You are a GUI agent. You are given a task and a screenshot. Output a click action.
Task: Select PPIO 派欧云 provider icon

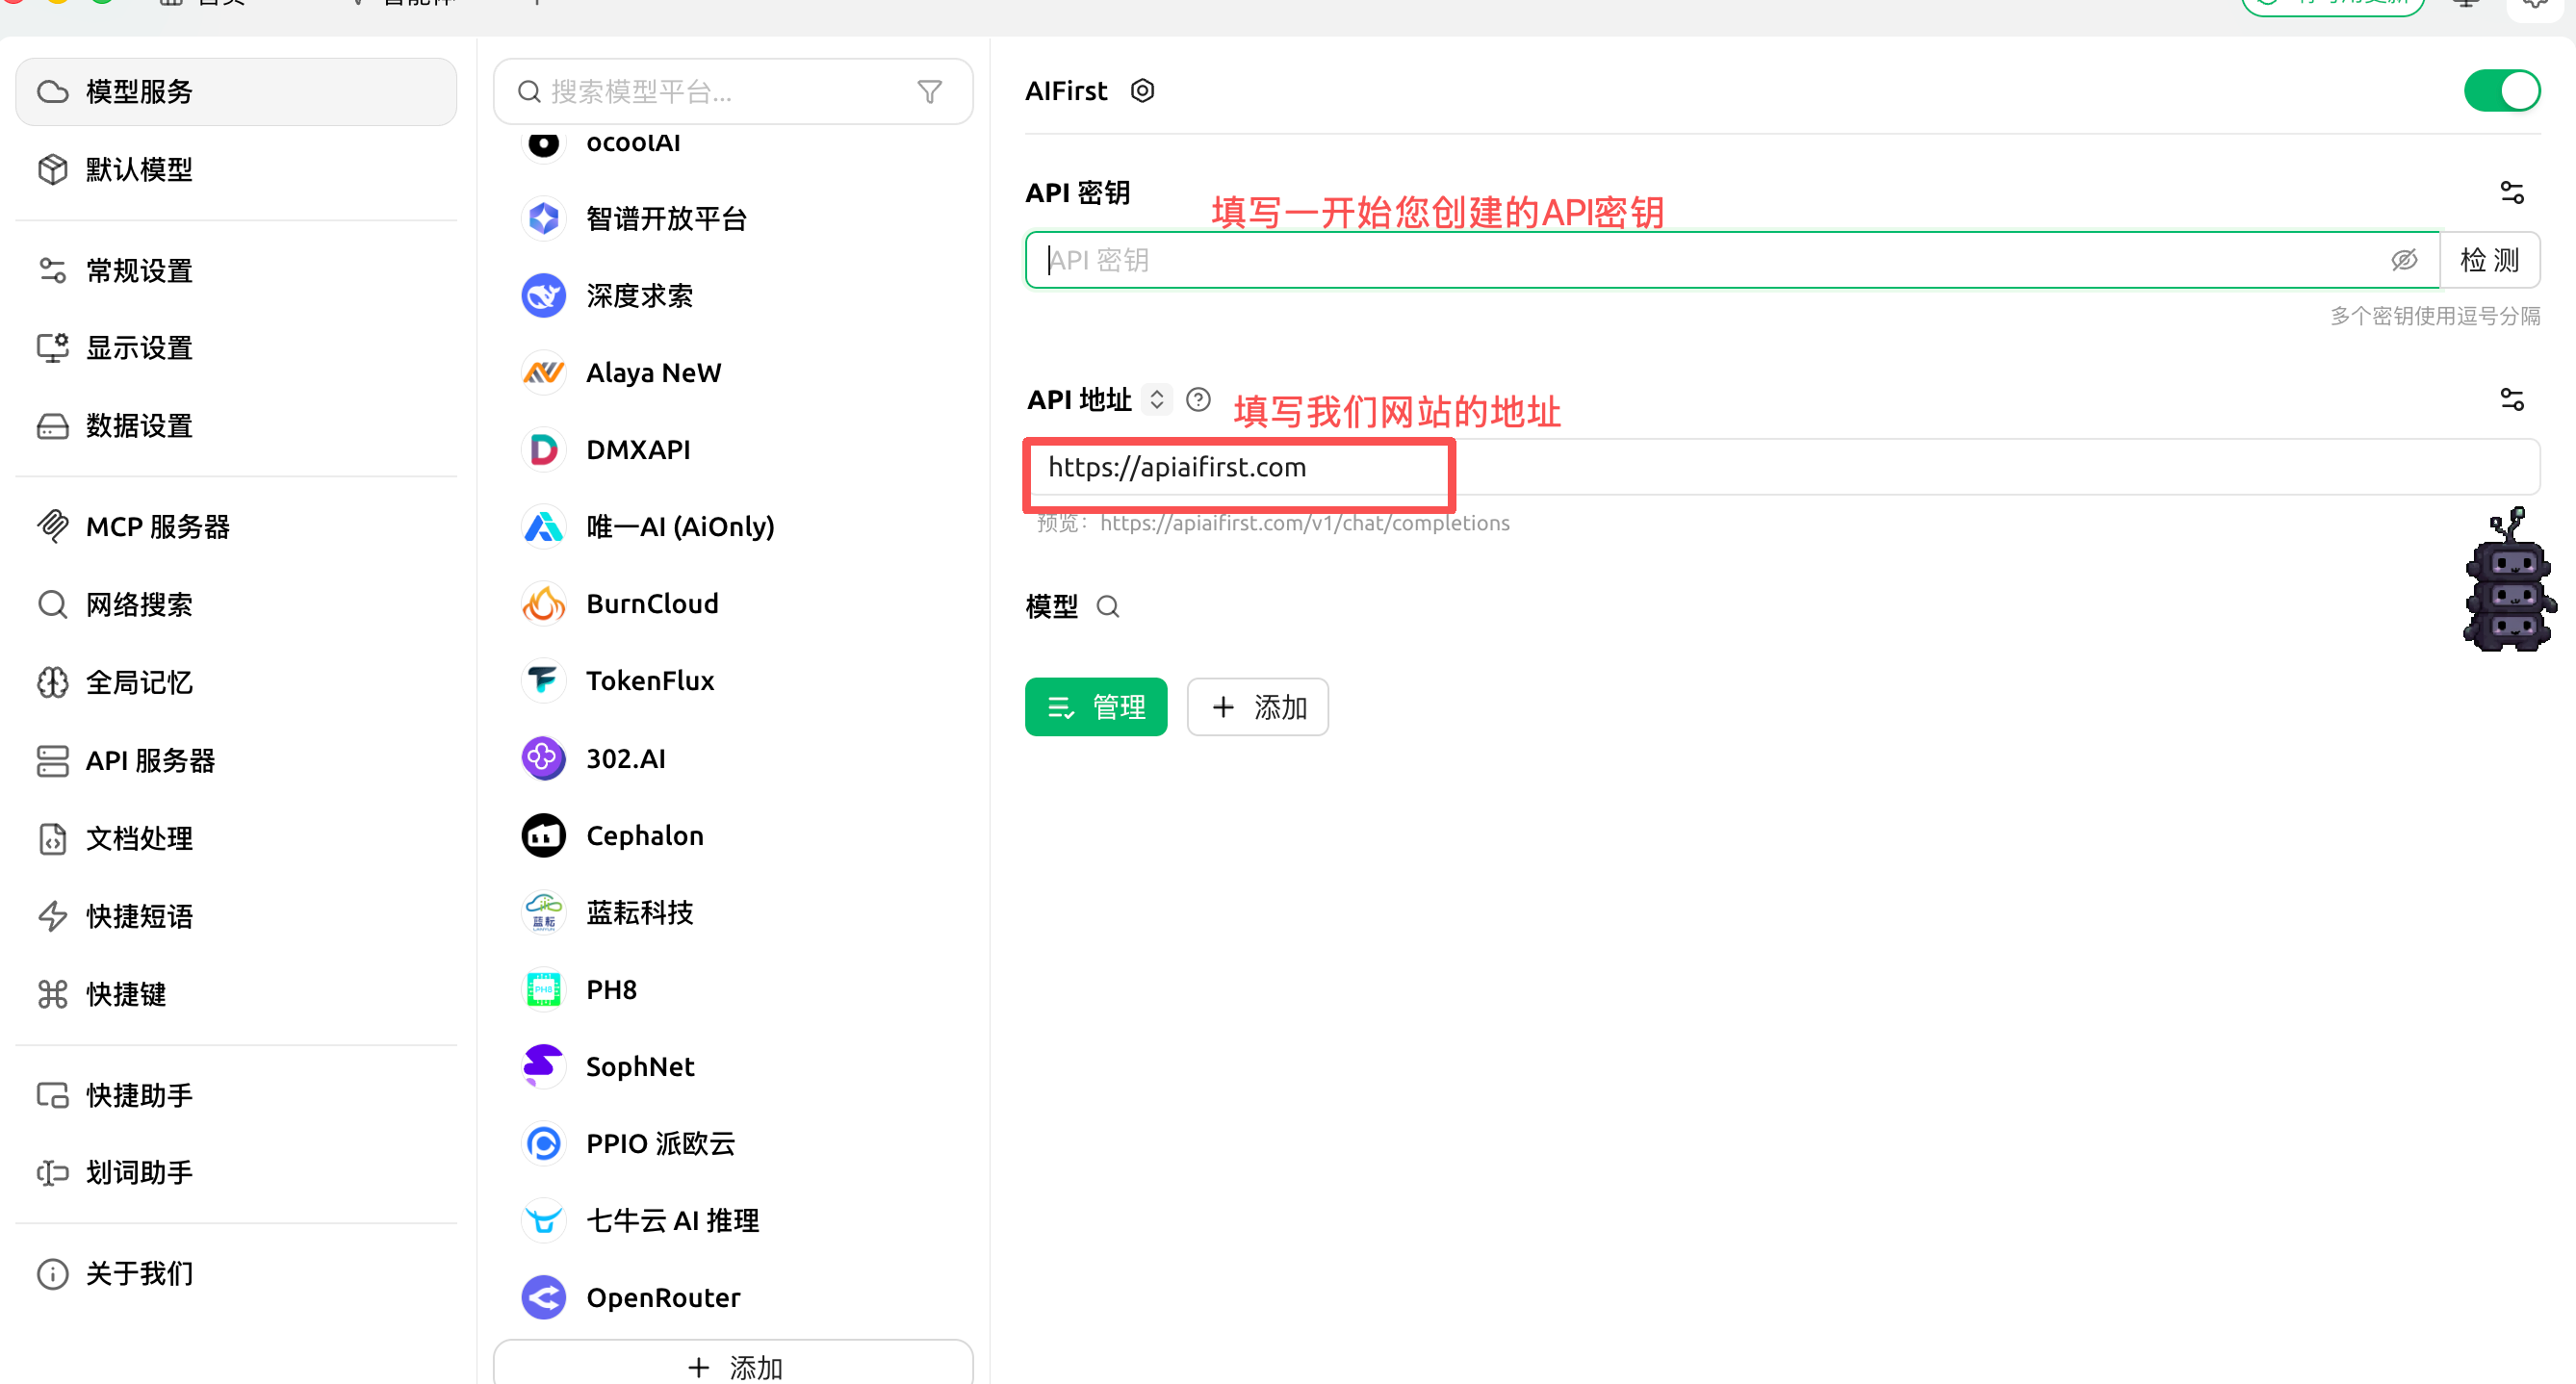coord(543,1144)
